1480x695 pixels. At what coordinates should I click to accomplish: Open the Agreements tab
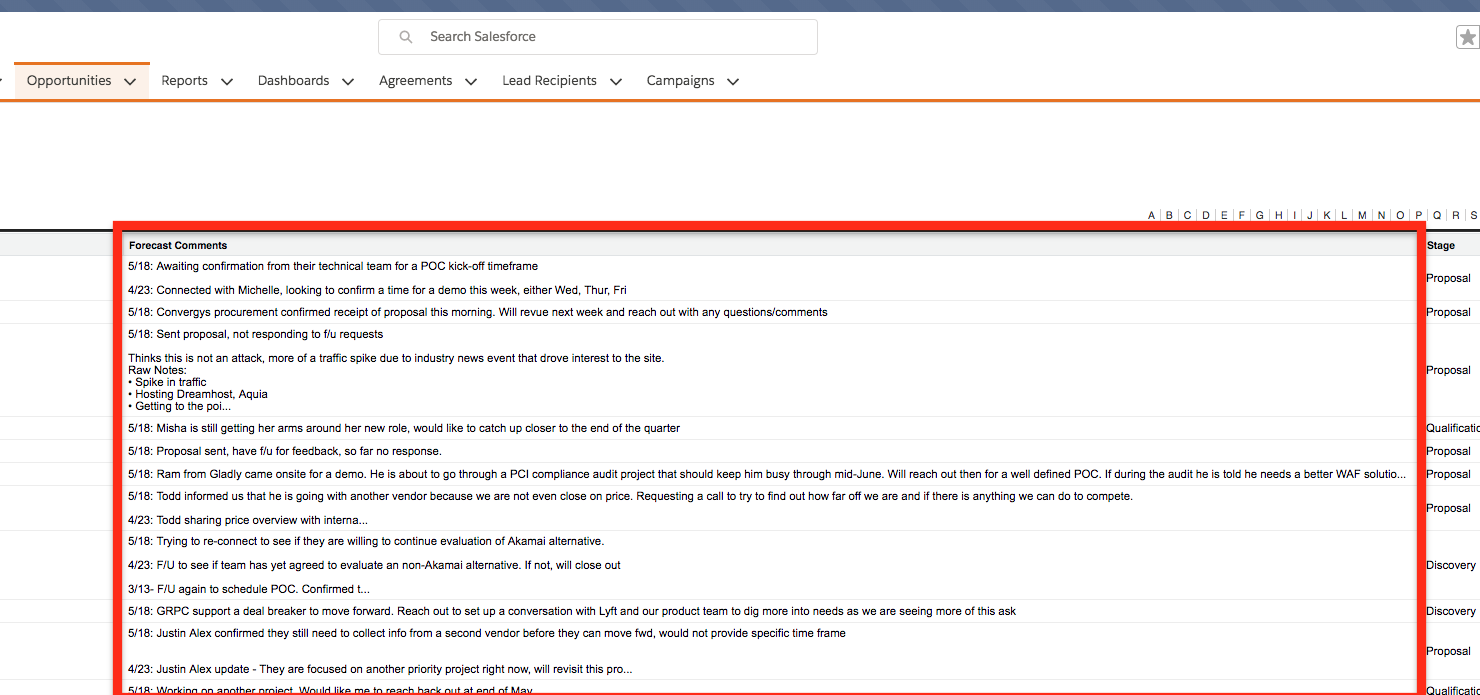415,81
